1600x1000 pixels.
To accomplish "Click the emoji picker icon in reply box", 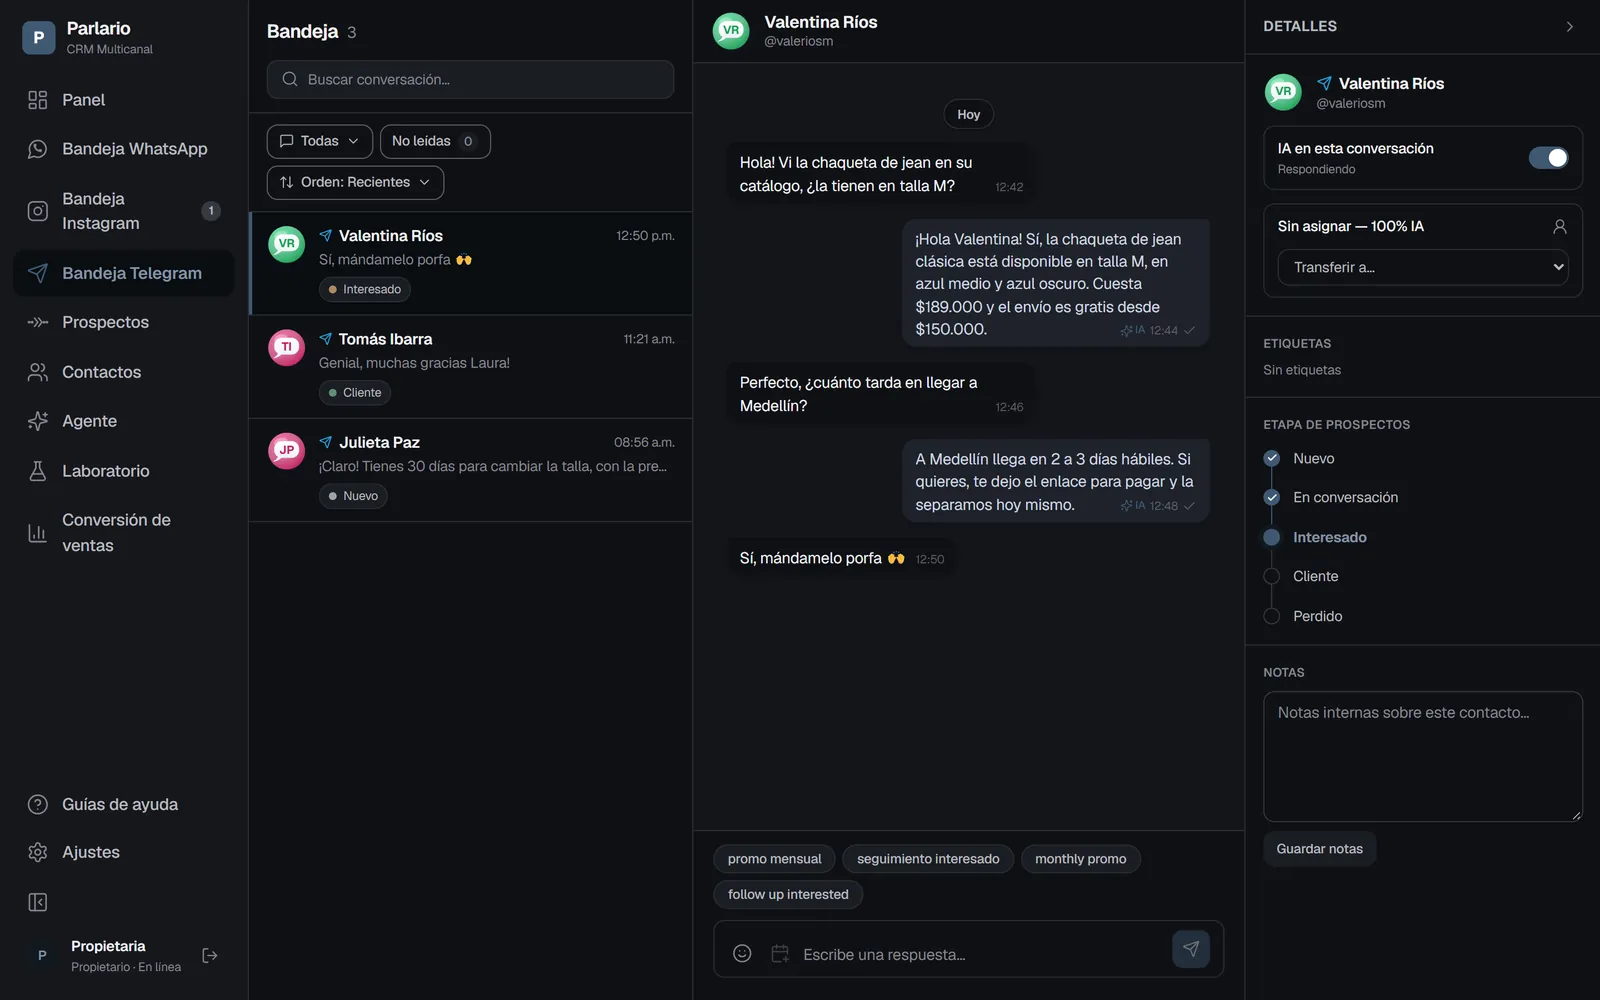I will 742,953.
